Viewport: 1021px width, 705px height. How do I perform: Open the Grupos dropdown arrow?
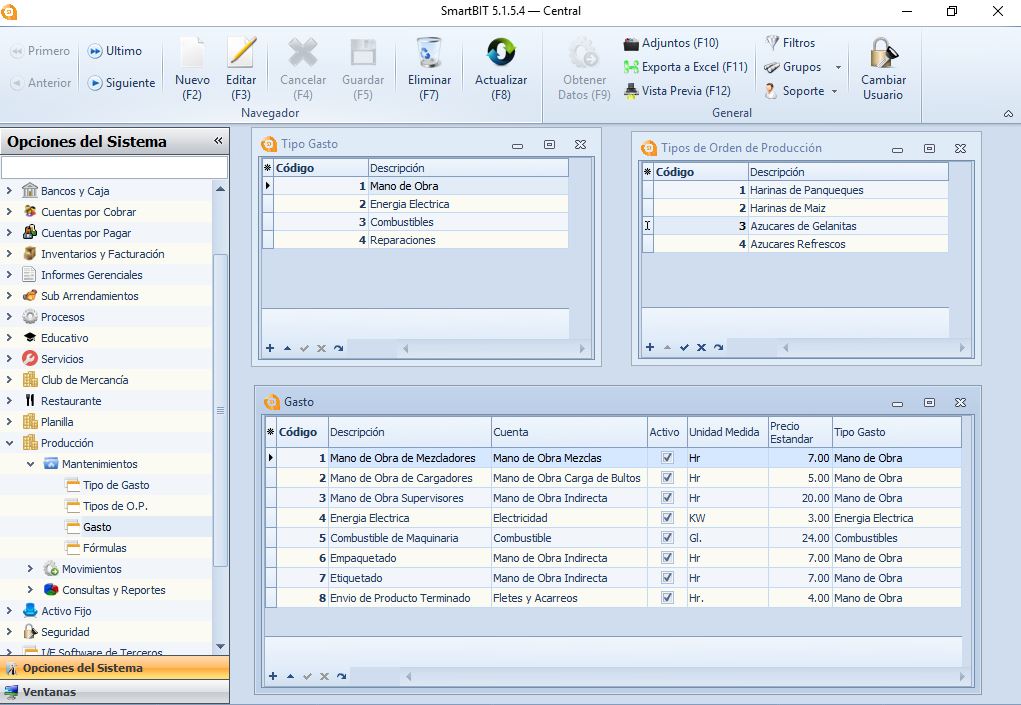[x=838, y=67]
